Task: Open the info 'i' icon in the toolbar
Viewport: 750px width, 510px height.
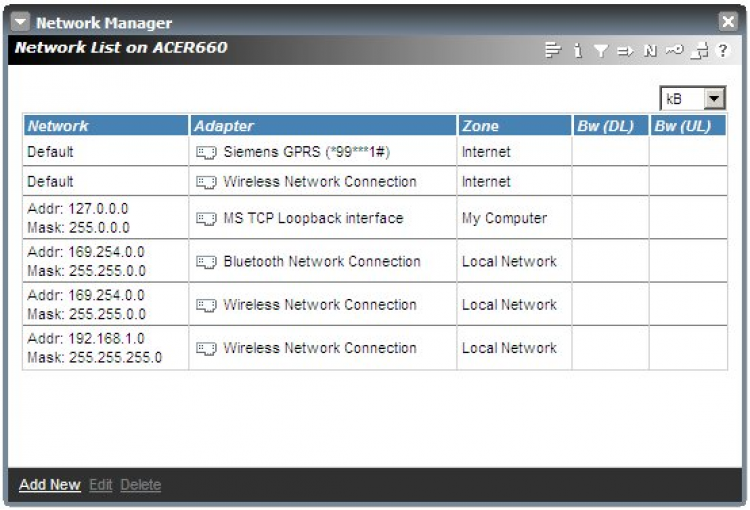Action: (x=577, y=50)
